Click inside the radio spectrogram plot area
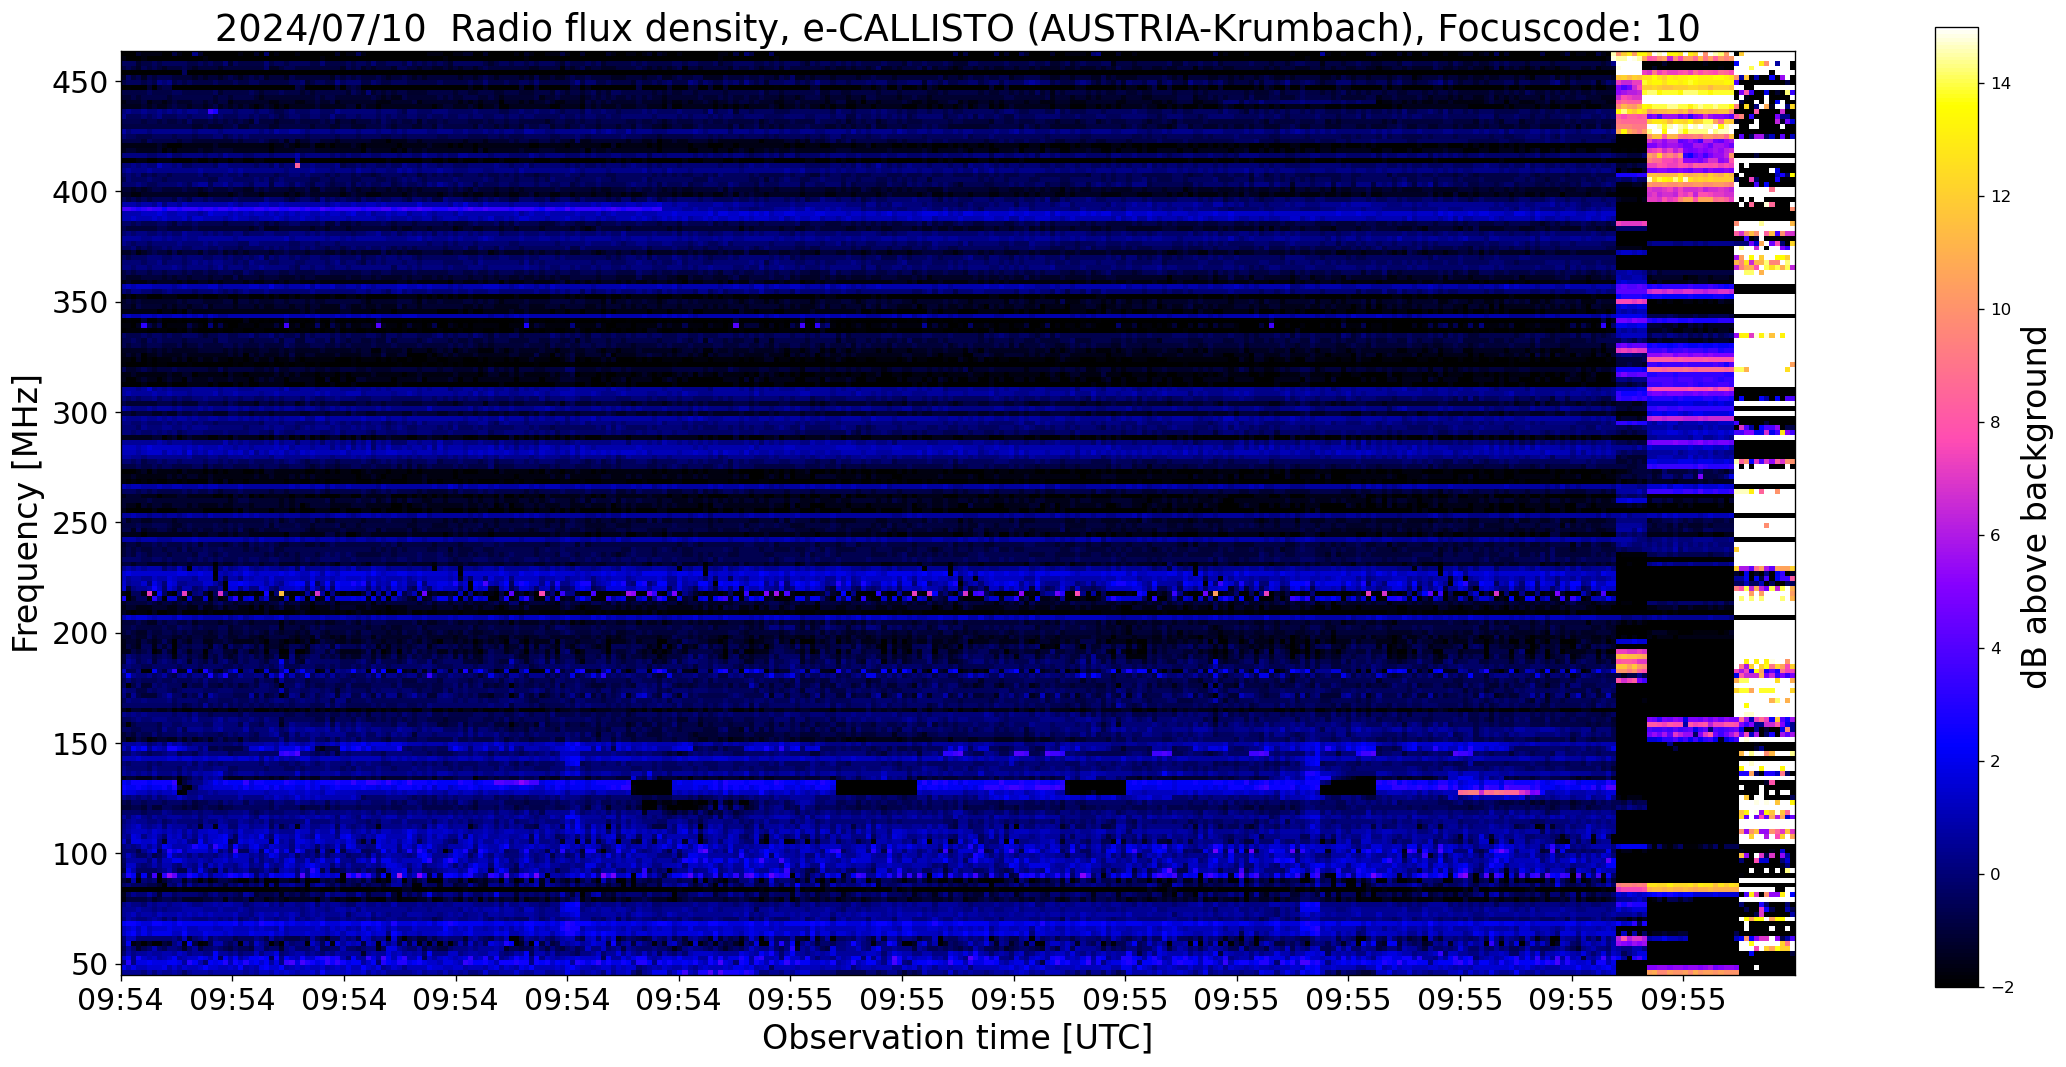 click(x=958, y=513)
